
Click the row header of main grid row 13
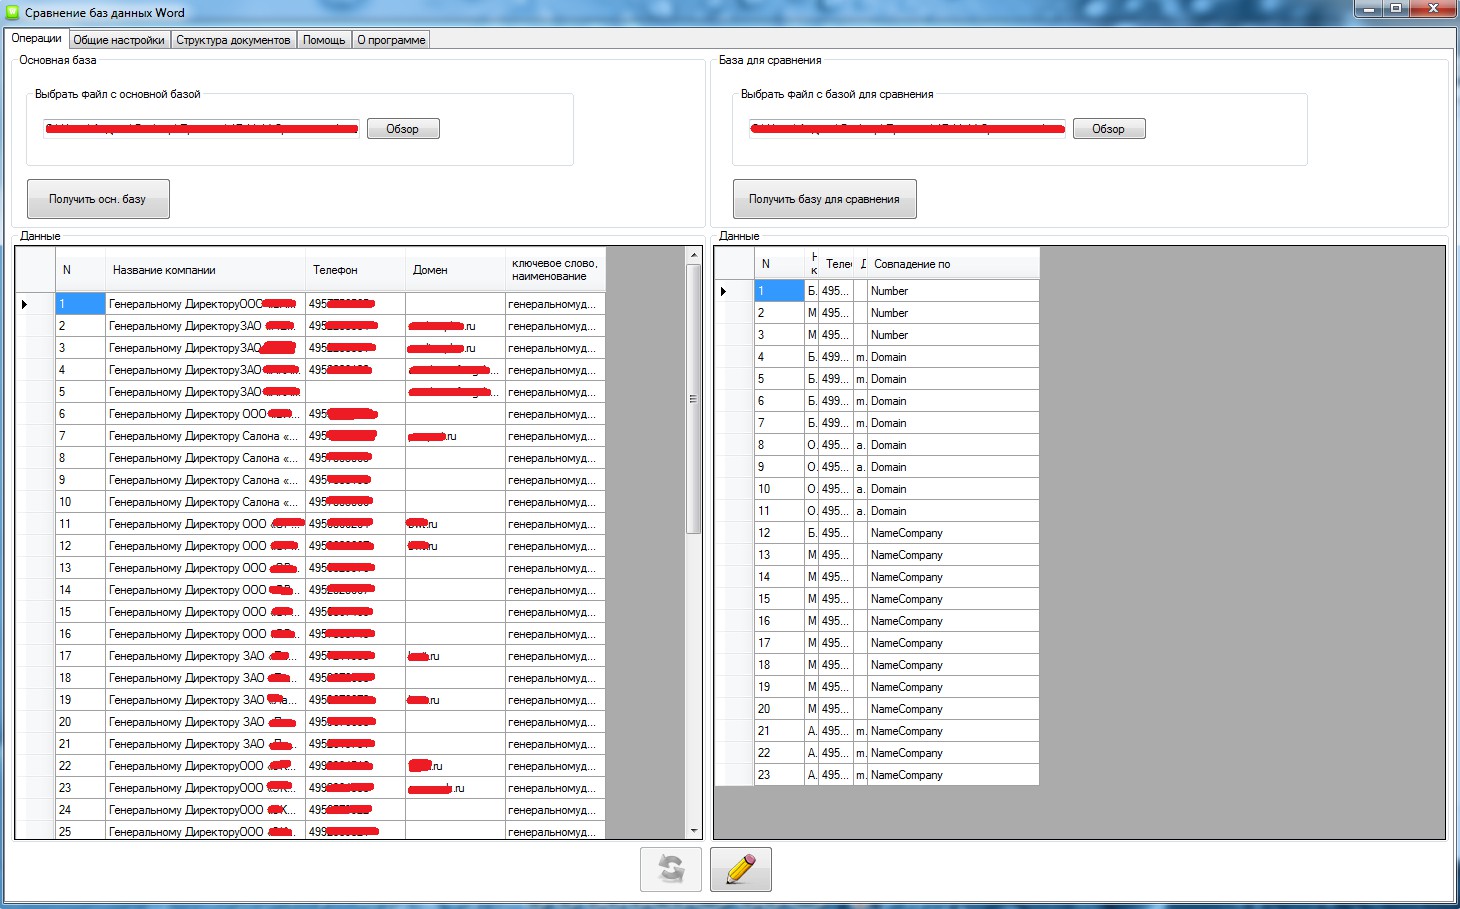35,568
